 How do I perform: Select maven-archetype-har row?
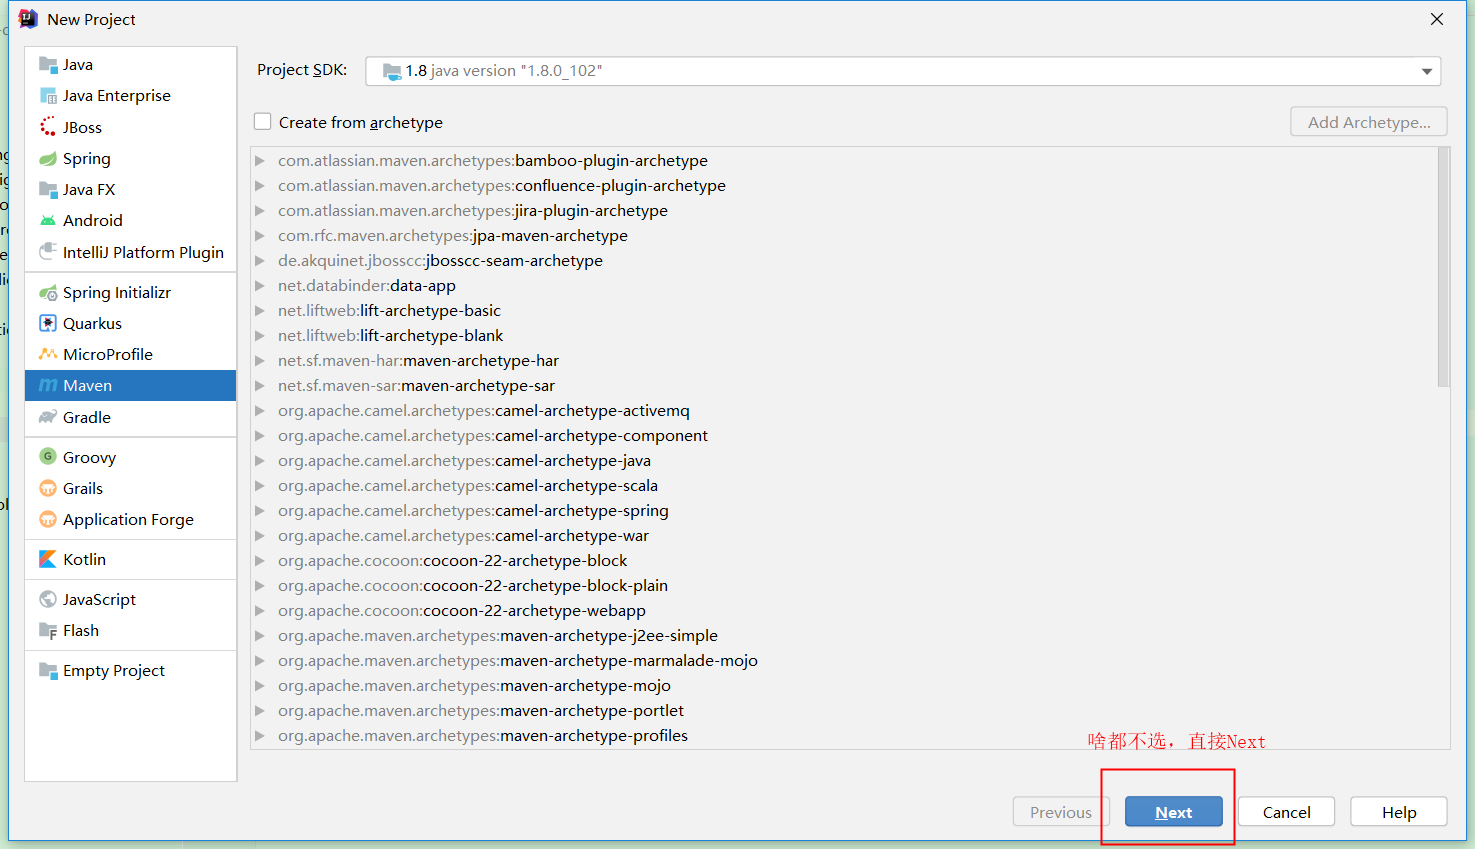point(843,360)
